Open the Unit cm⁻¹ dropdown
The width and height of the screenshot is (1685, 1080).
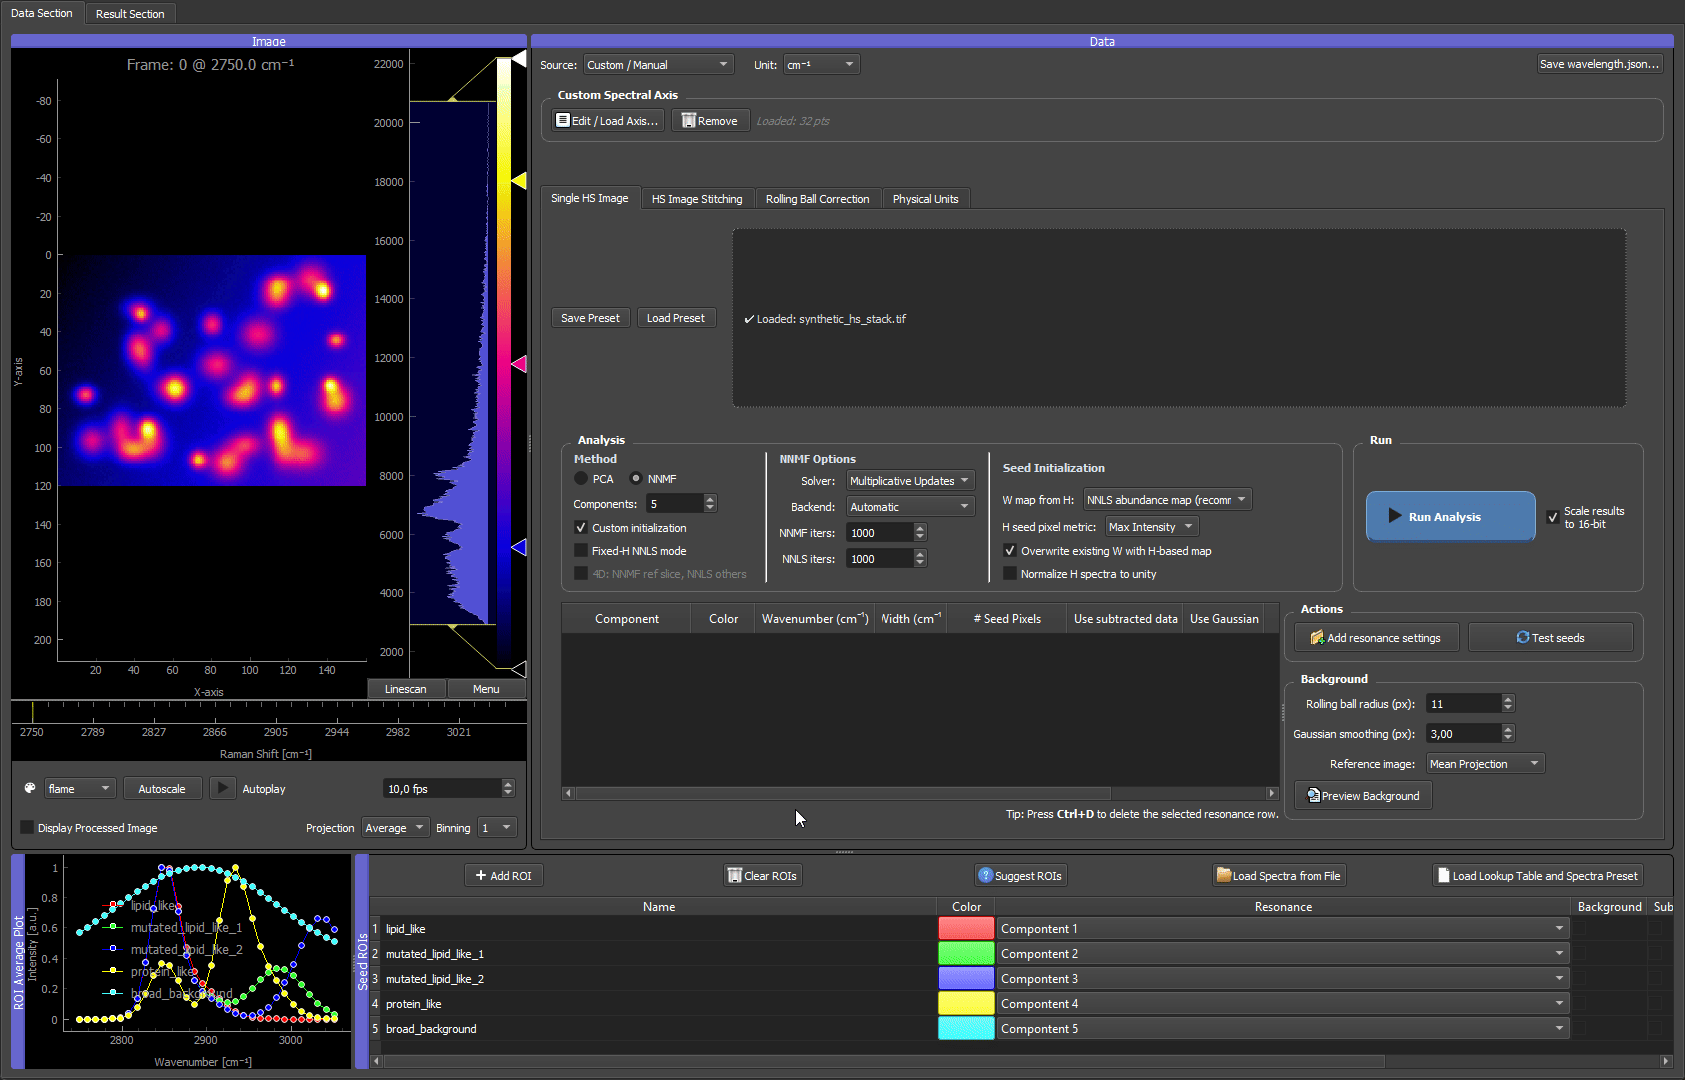[x=821, y=65]
